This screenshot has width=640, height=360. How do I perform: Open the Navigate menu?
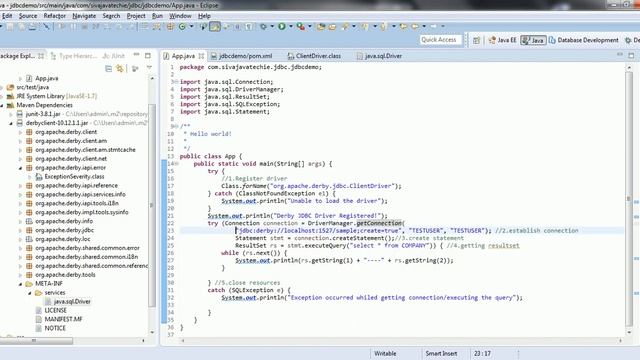click(x=84, y=16)
